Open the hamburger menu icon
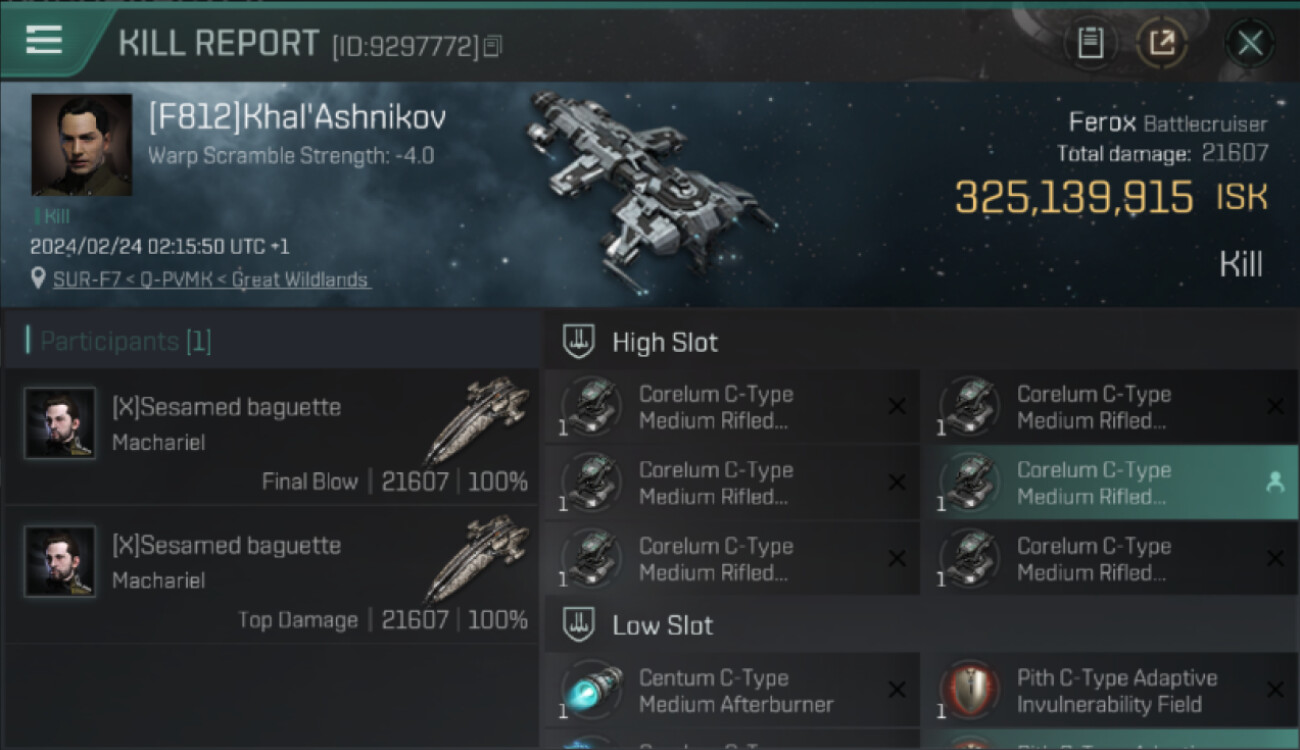Viewport: 1300px width, 750px height. (44, 40)
